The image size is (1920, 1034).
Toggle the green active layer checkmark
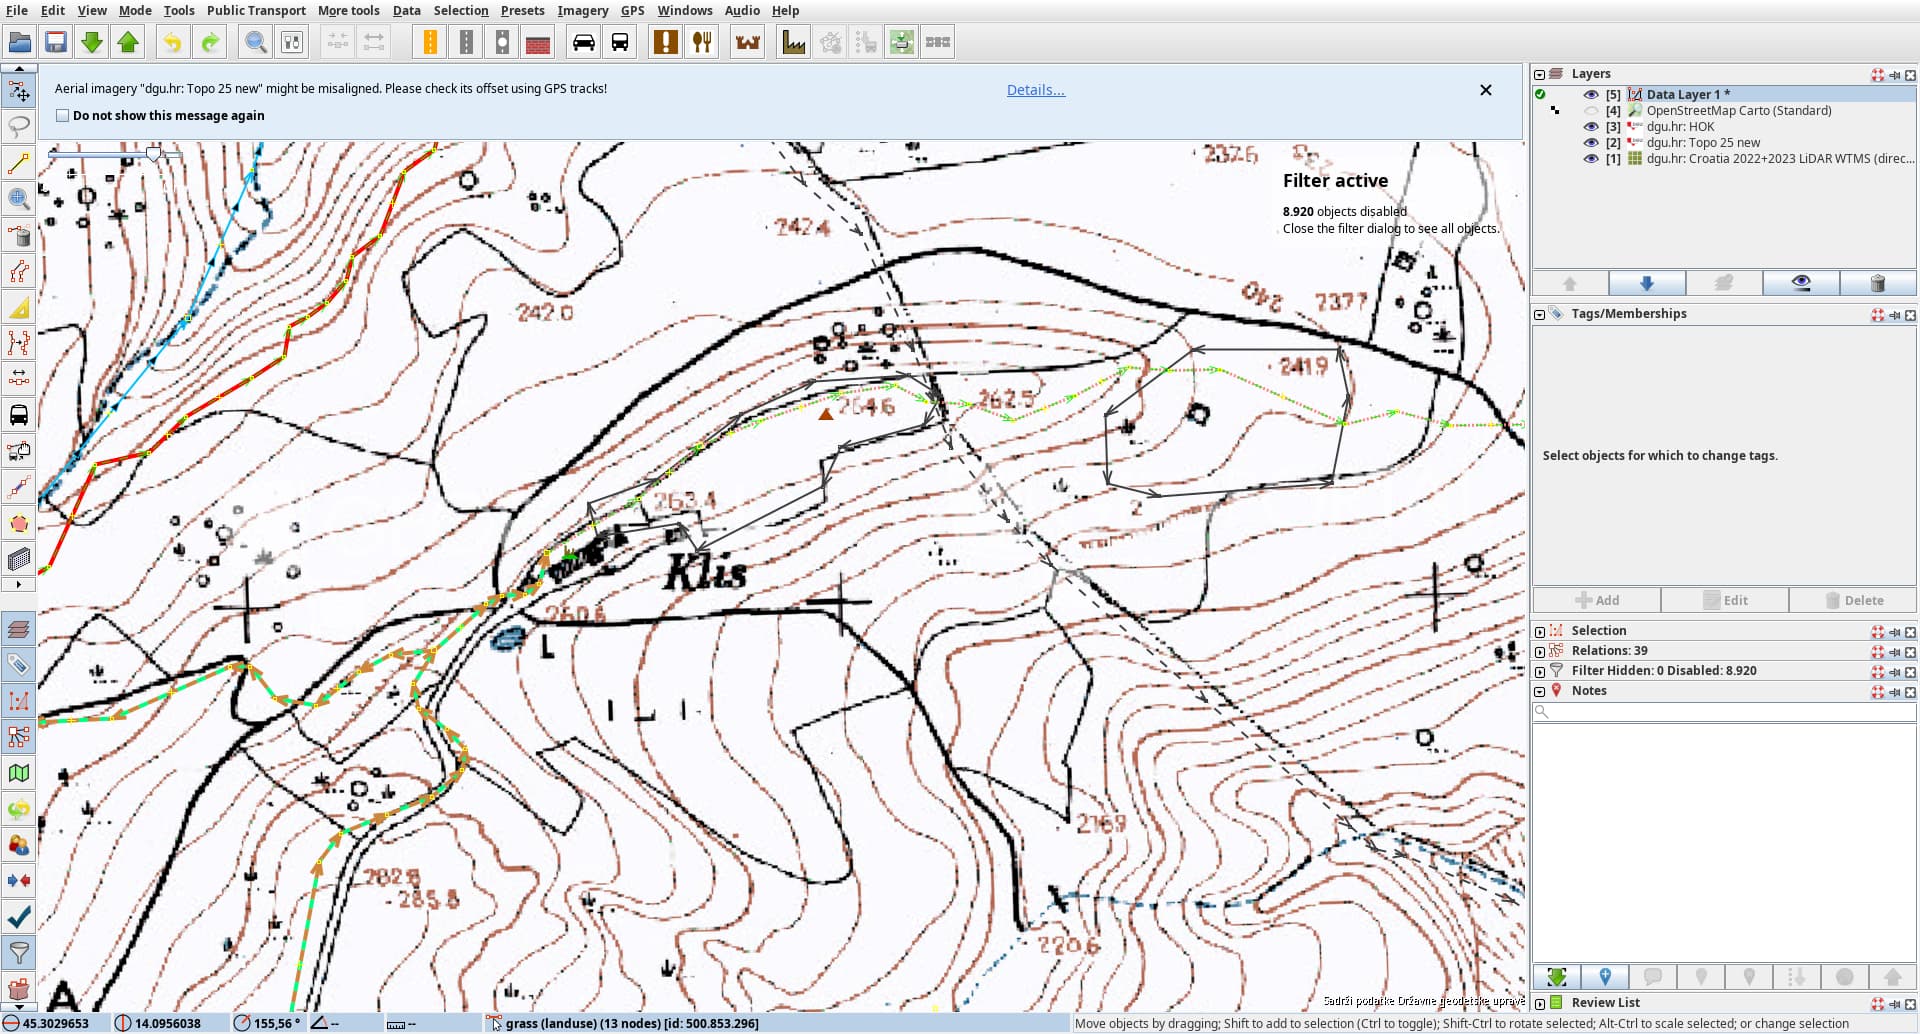coord(1540,94)
